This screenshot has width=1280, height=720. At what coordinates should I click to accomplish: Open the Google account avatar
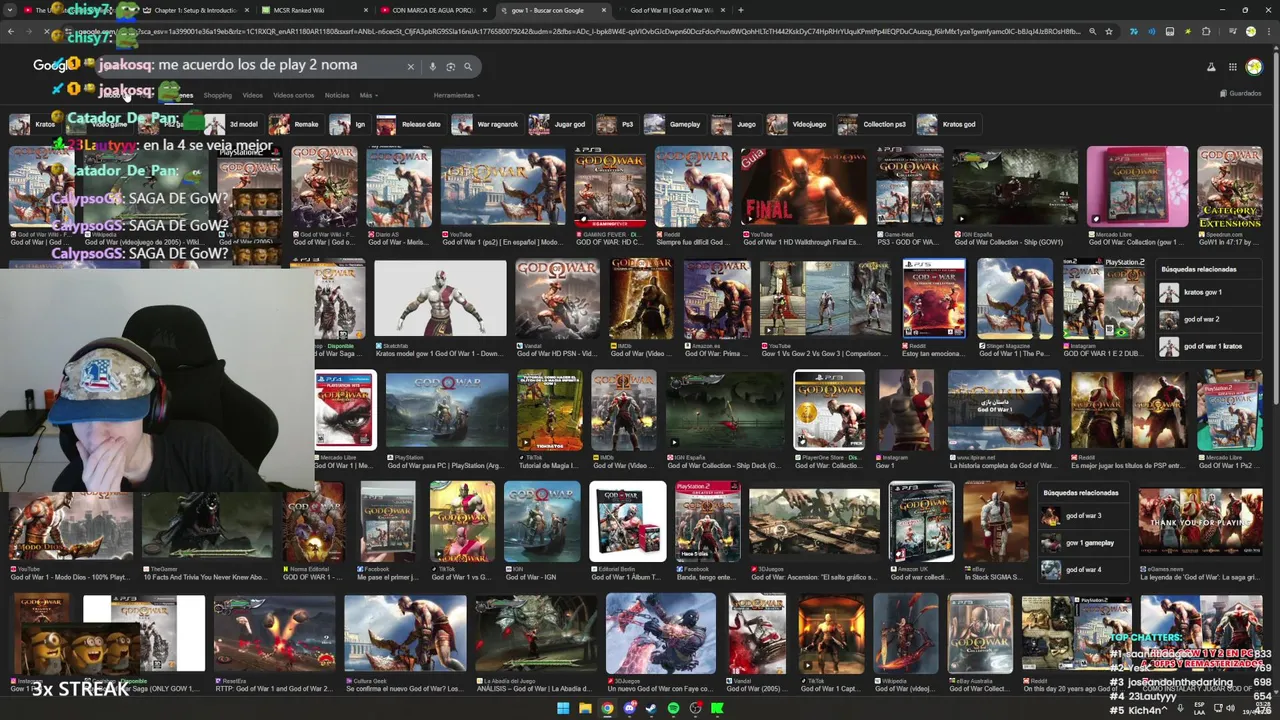pos(1254,67)
